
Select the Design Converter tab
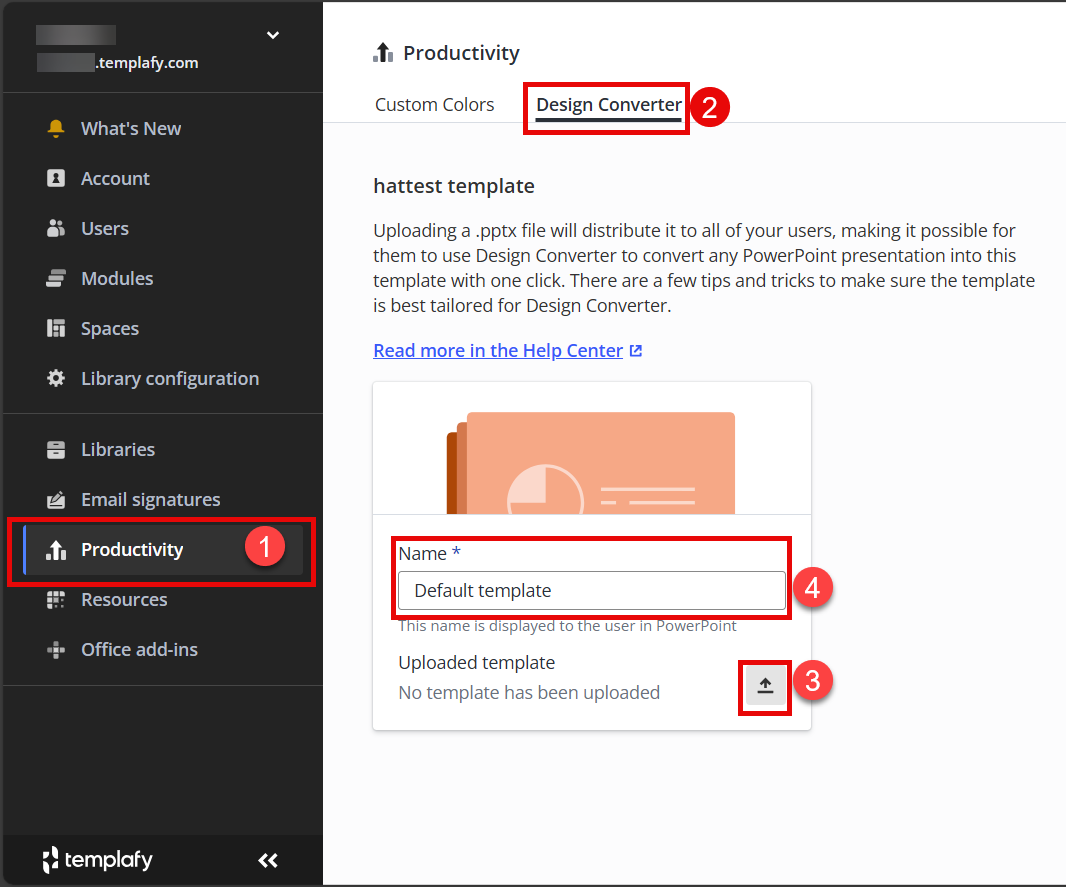608,105
